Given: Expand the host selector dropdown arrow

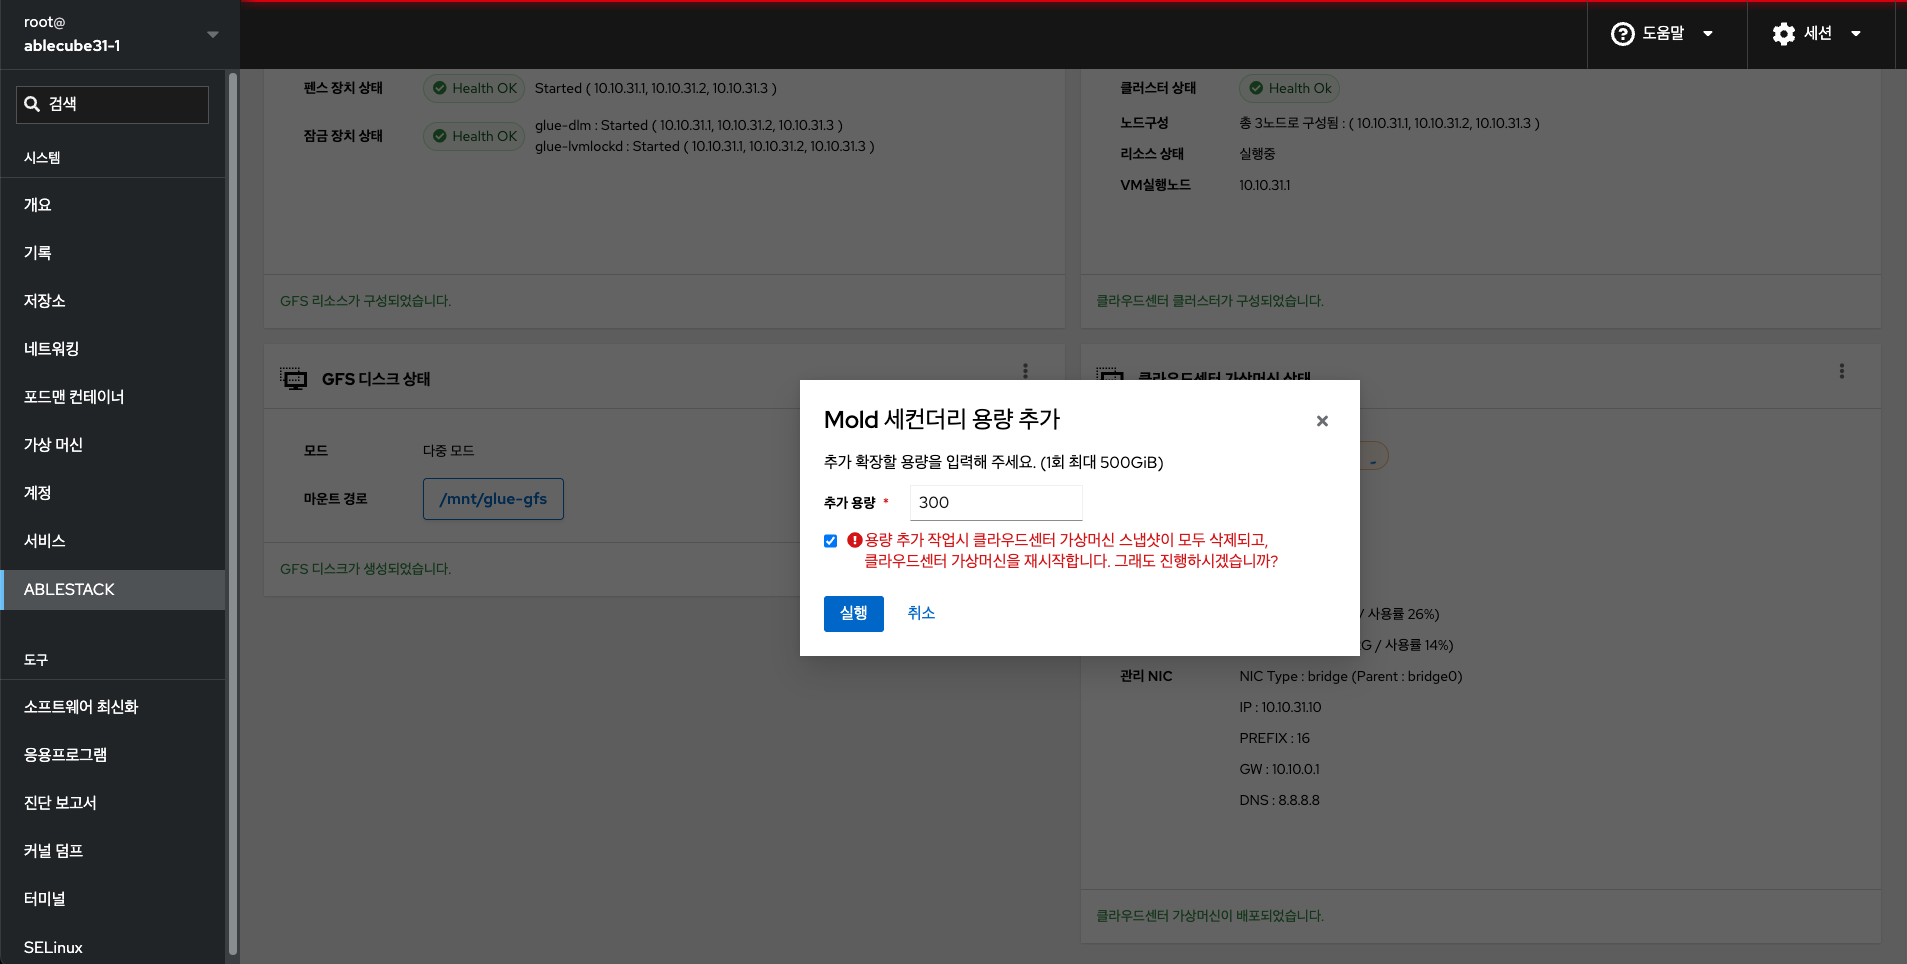Looking at the screenshot, I should [212, 34].
